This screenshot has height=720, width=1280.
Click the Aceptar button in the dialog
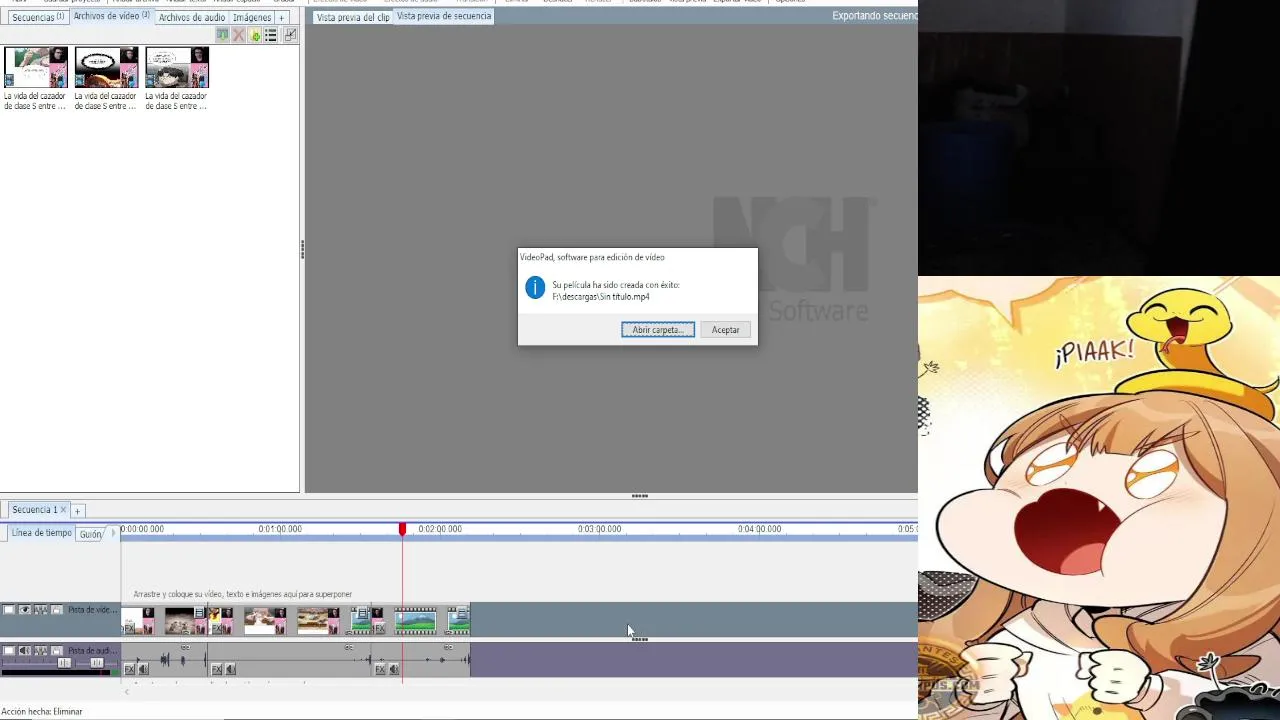[x=726, y=330]
